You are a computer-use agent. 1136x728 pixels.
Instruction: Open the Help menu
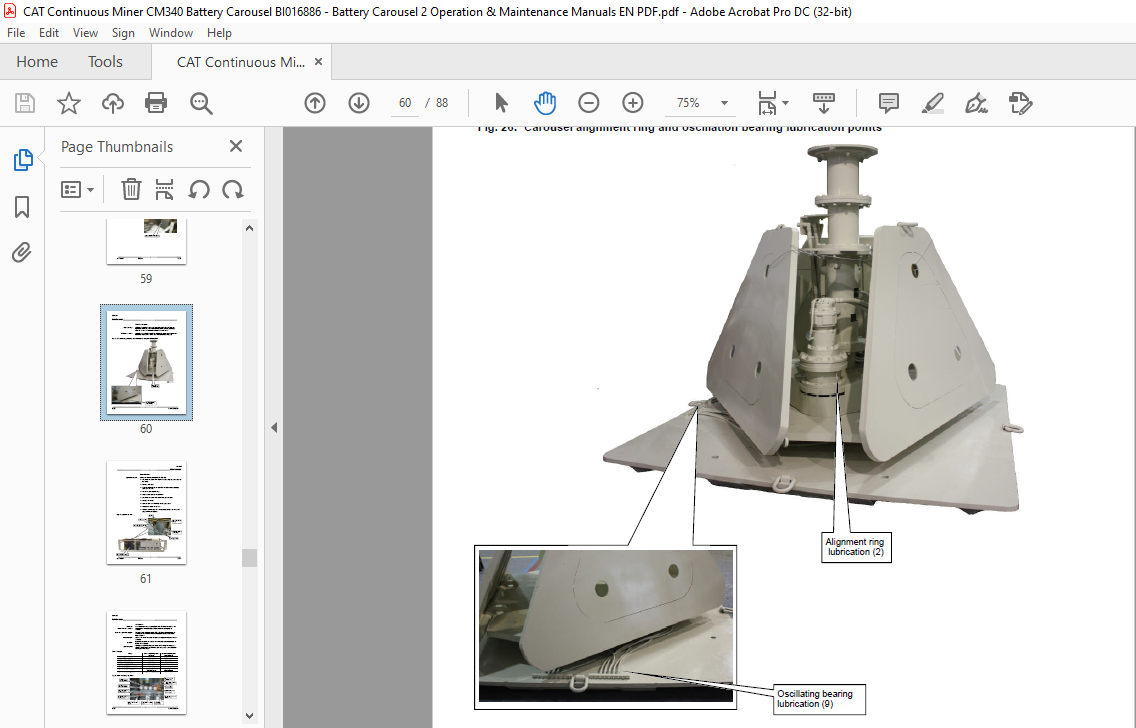click(219, 33)
